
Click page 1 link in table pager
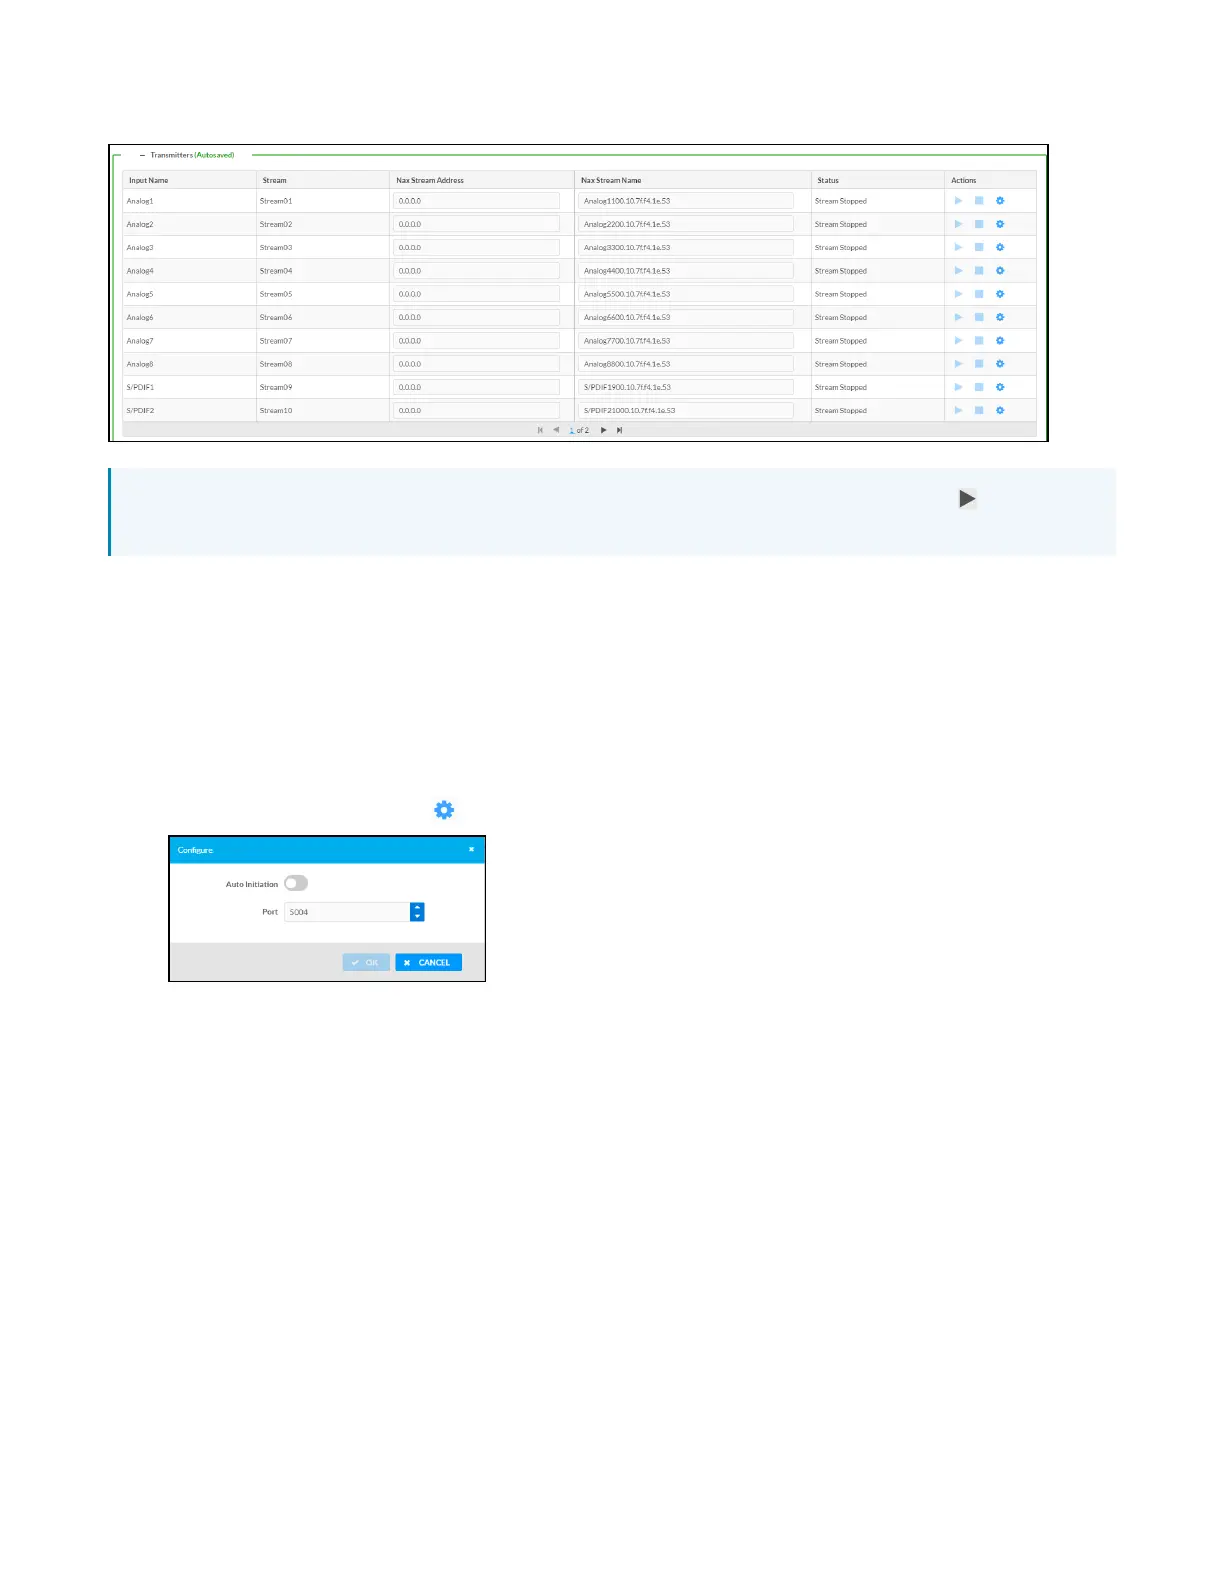point(572,430)
